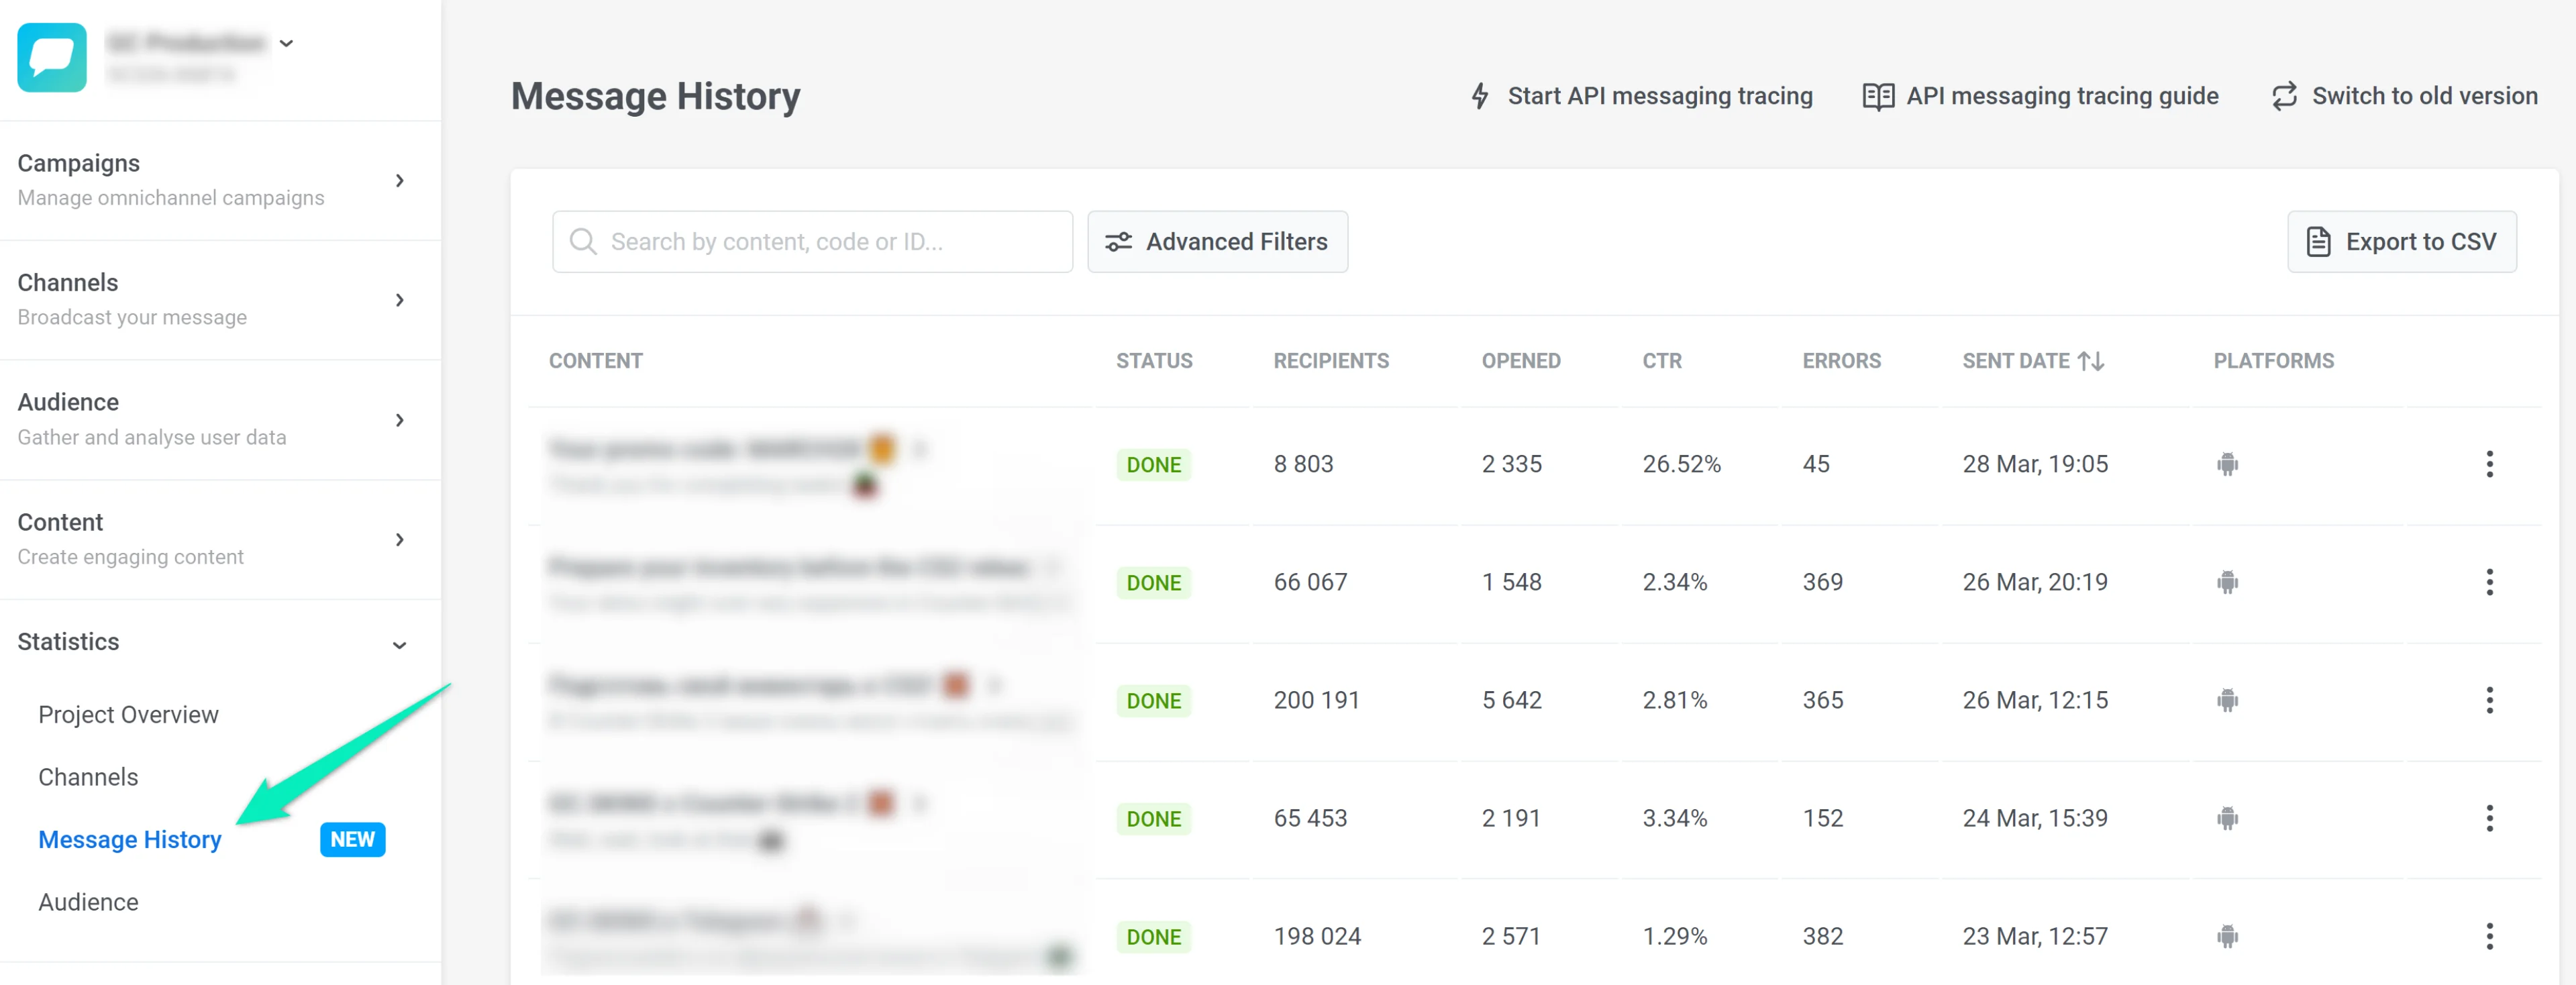Click Android icon in 26 Mar 12:15 row
Viewport: 2576px width, 985px height.
(2227, 700)
